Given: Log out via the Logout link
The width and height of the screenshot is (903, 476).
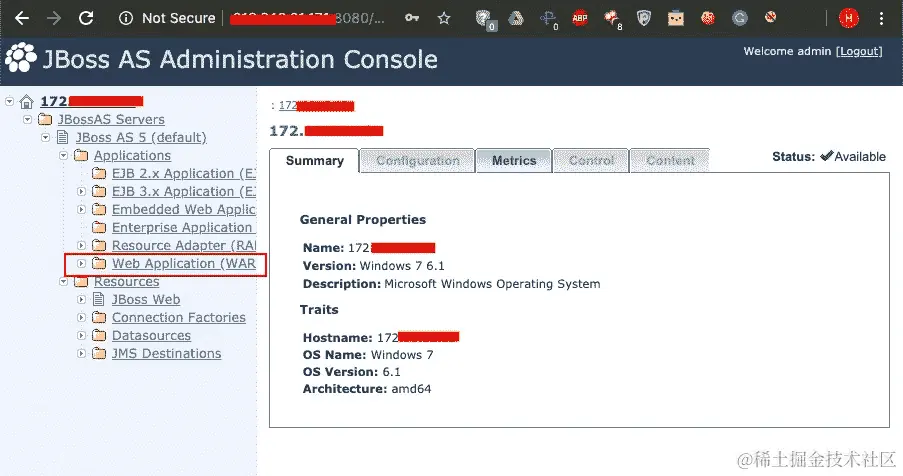Looking at the screenshot, I should click(x=859, y=51).
